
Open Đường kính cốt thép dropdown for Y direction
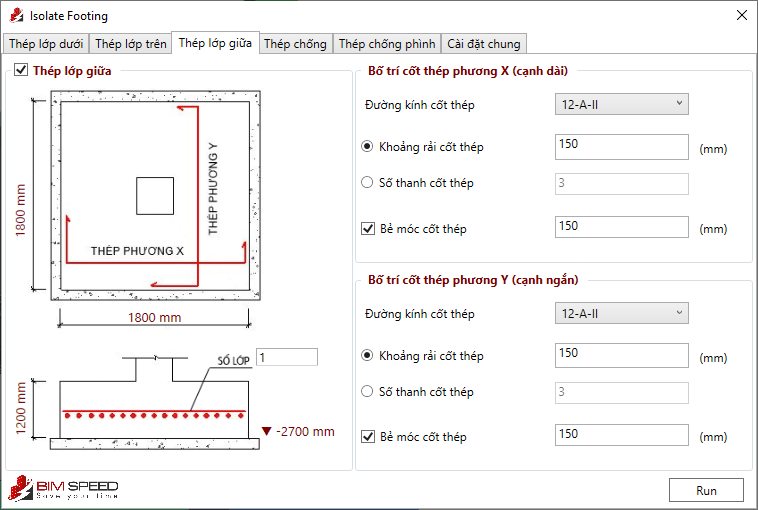click(621, 313)
